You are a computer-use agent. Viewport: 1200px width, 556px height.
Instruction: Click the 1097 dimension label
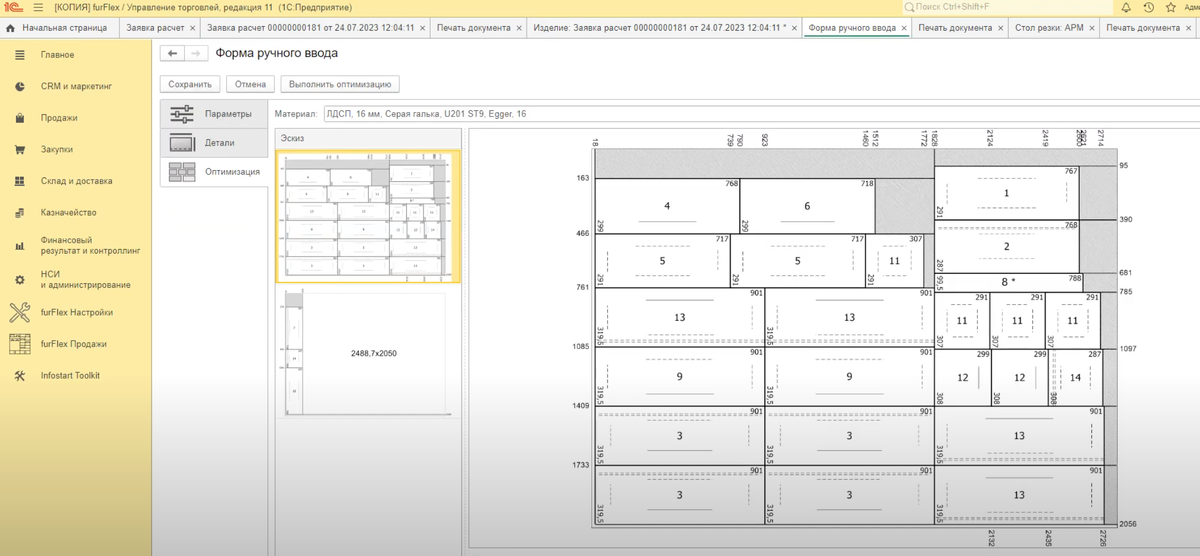click(x=1128, y=348)
